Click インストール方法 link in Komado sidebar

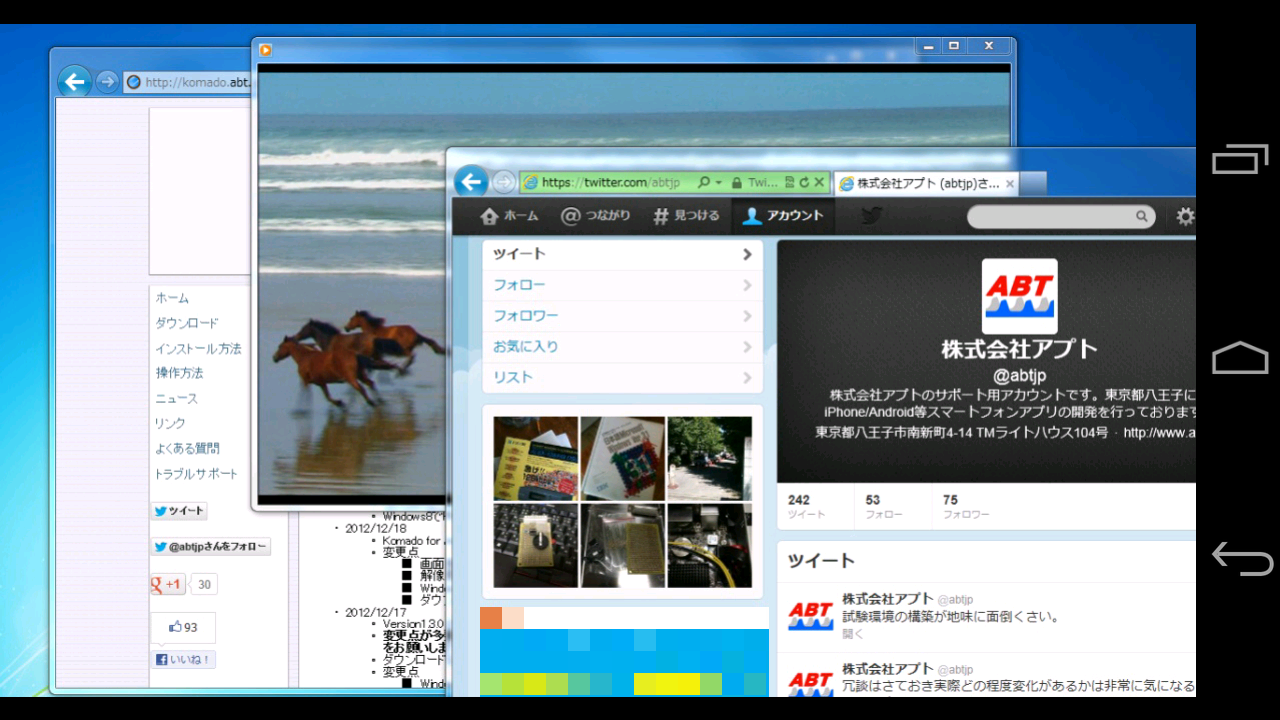[198, 349]
